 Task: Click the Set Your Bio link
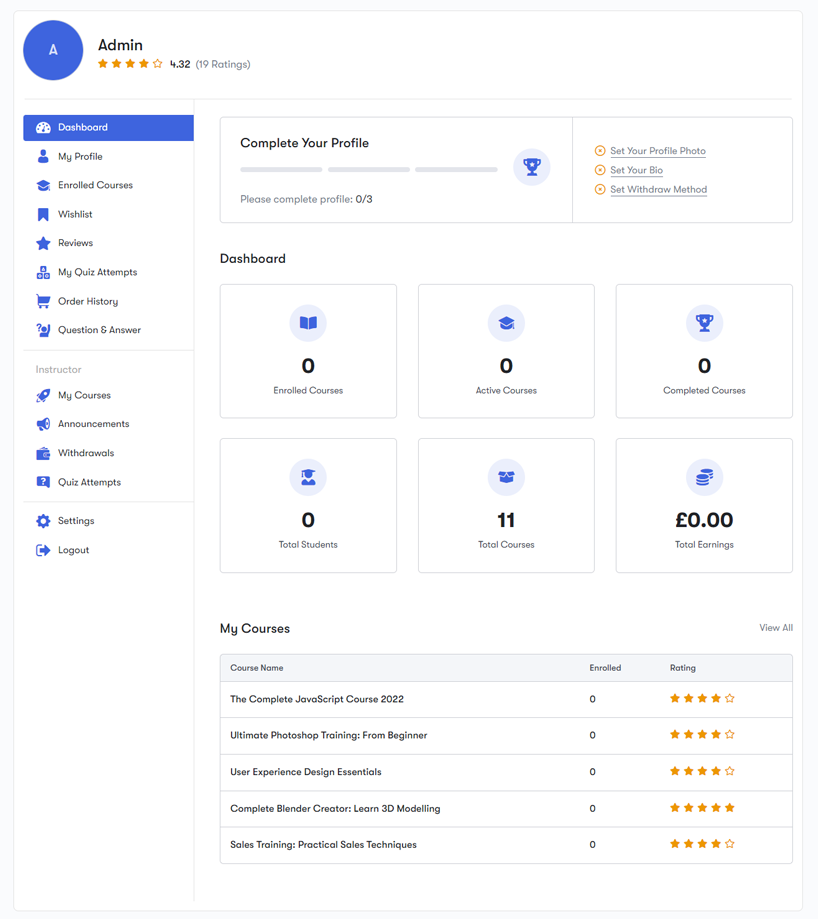point(636,170)
